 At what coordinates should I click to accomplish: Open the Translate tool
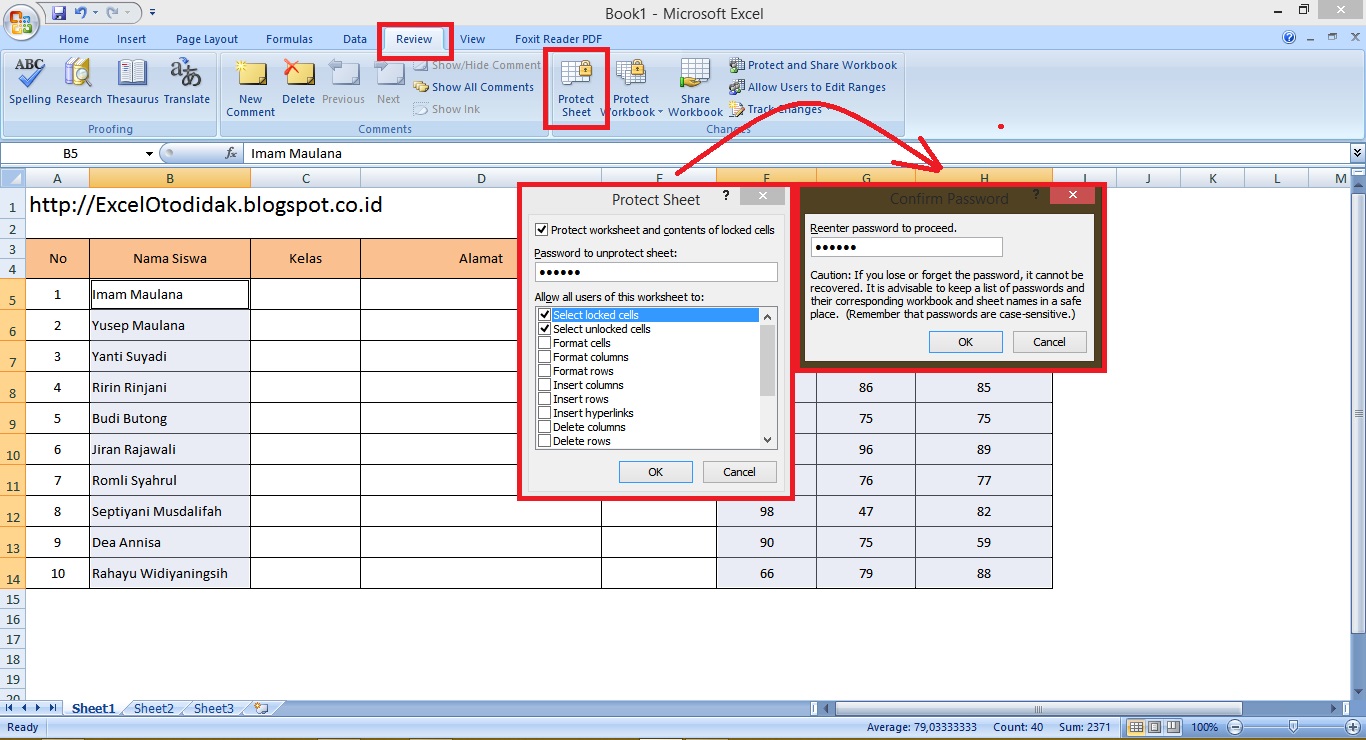click(x=187, y=82)
